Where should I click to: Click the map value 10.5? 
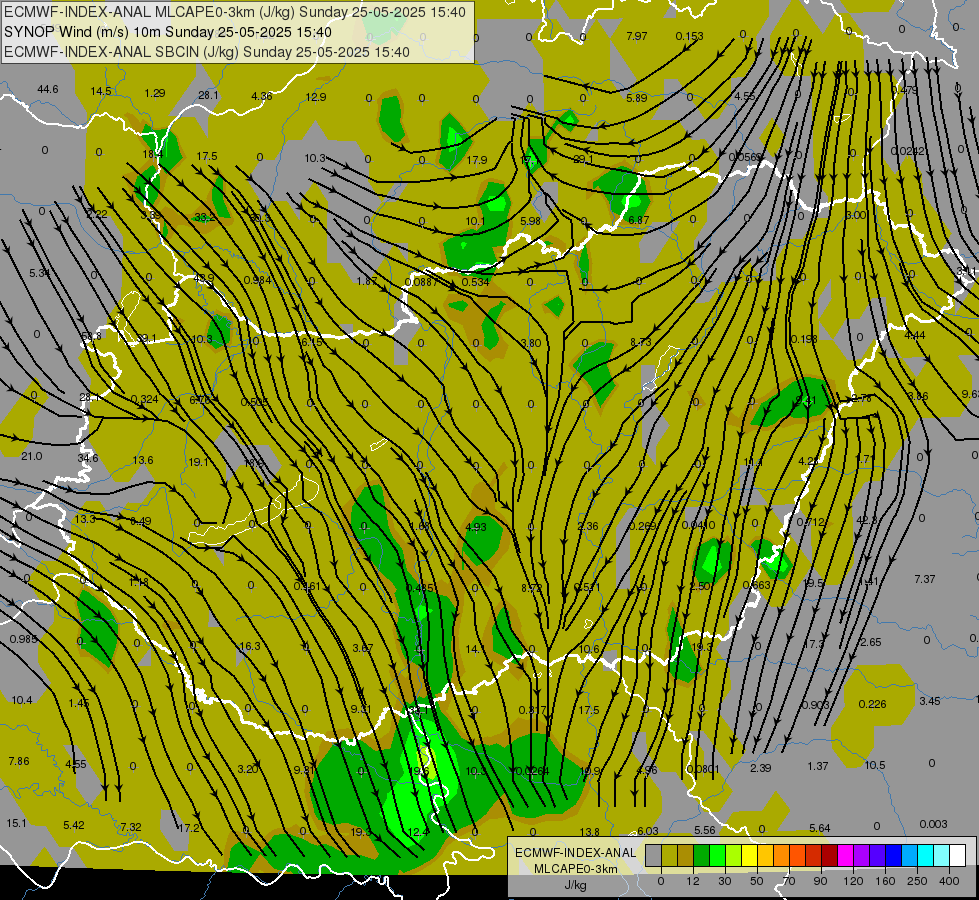[x=875, y=766]
